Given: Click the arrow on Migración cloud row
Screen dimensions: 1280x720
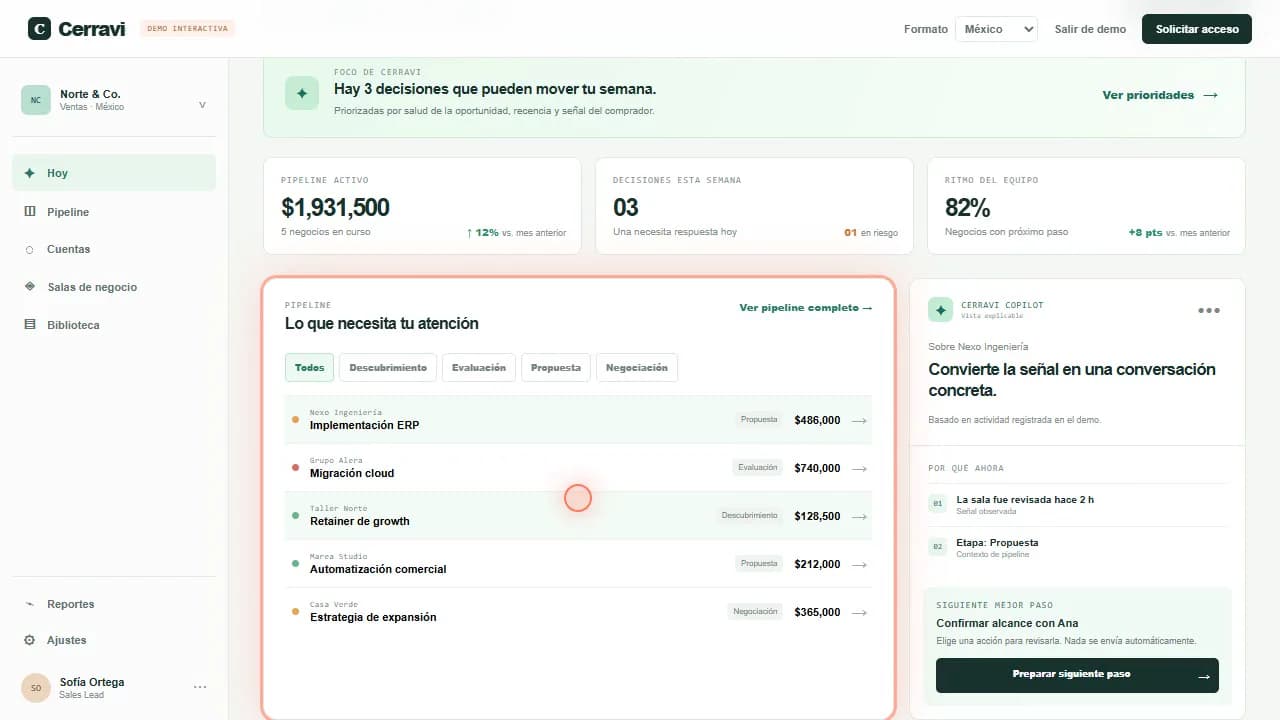Looking at the screenshot, I should point(859,469).
